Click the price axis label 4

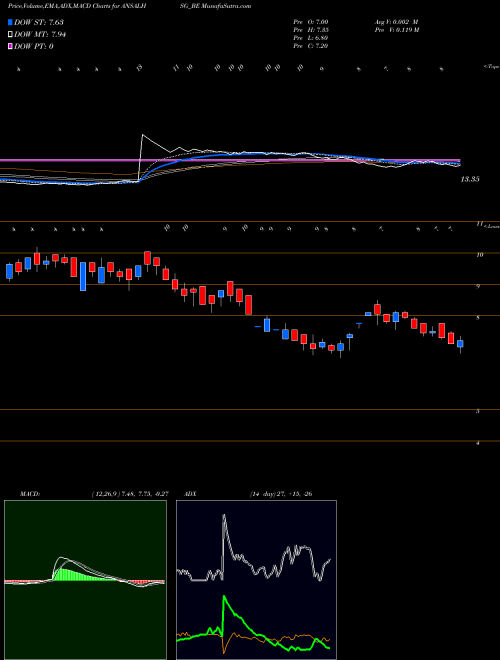click(478, 443)
